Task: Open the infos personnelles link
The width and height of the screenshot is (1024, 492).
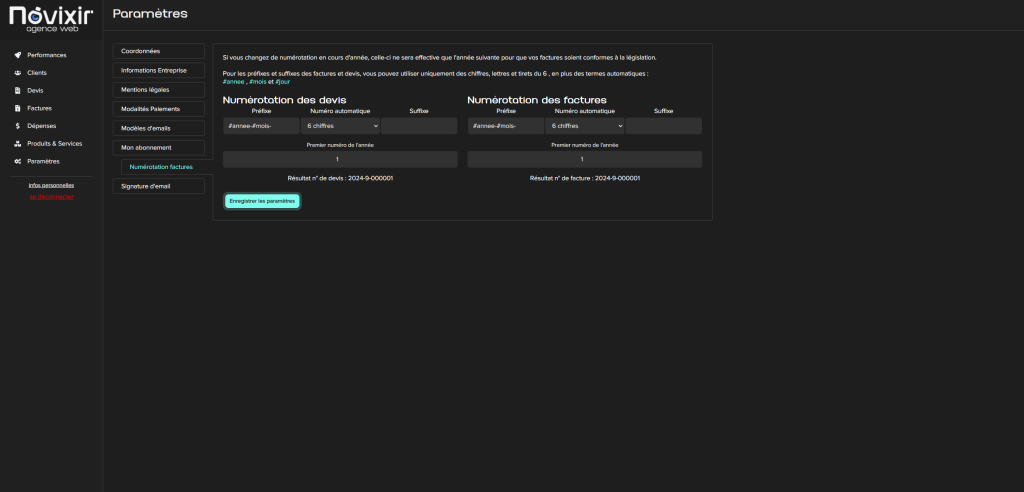Action: [x=51, y=185]
